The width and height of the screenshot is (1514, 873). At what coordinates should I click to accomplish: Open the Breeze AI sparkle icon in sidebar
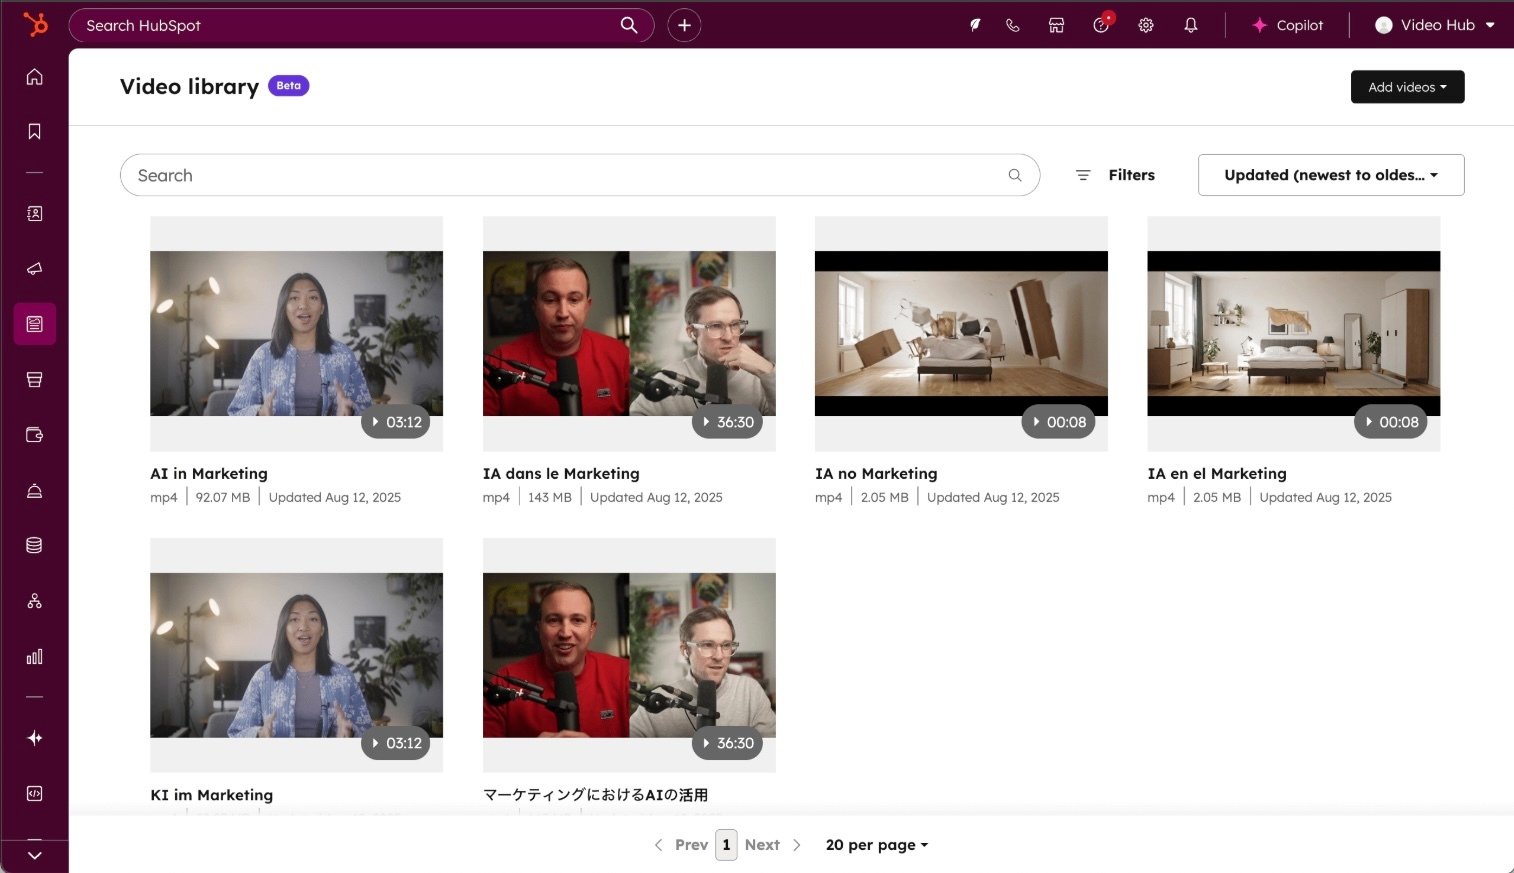(x=34, y=737)
